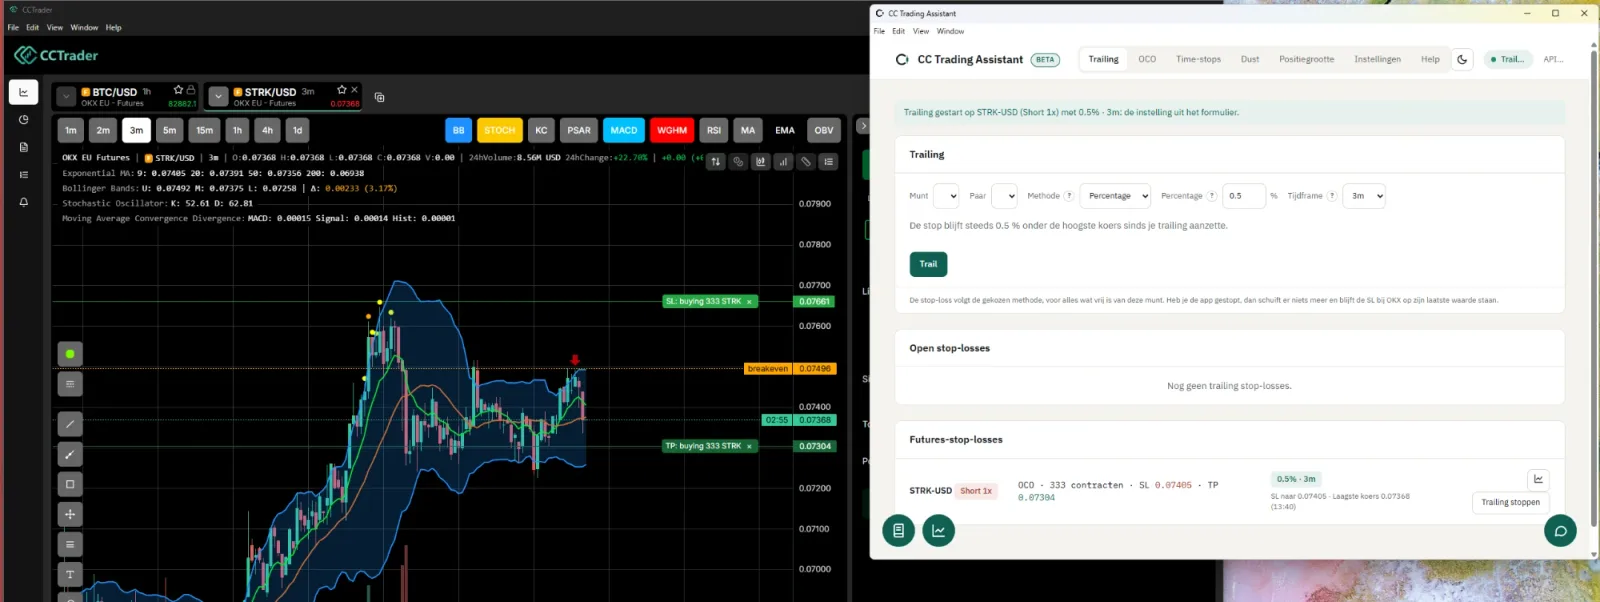Viewport: 1600px width, 602px height.
Task: Click the ruler icon above the chart
Action: [x=806, y=162]
